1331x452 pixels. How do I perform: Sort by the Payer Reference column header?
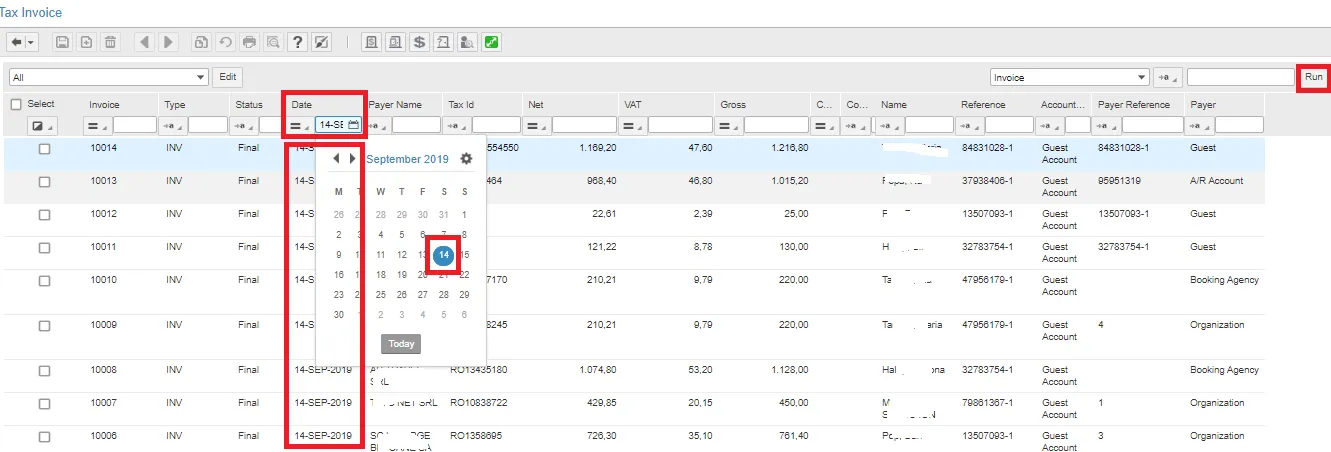tap(1134, 104)
